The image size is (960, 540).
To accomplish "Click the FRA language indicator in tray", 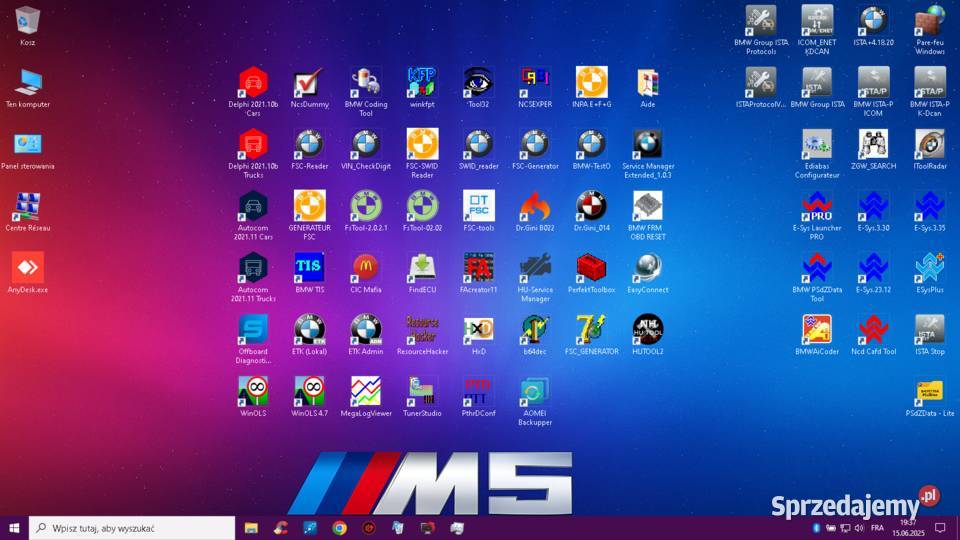I will 877,527.
